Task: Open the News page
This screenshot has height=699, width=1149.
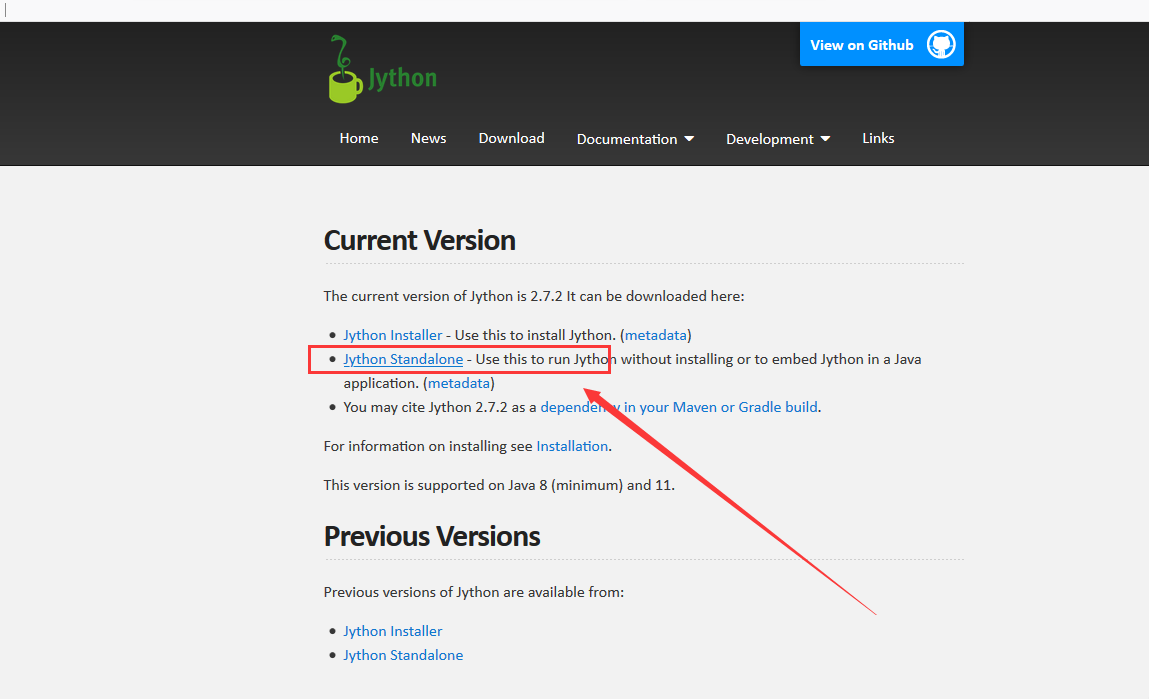Action: pyautogui.click(x=429, y=138)
